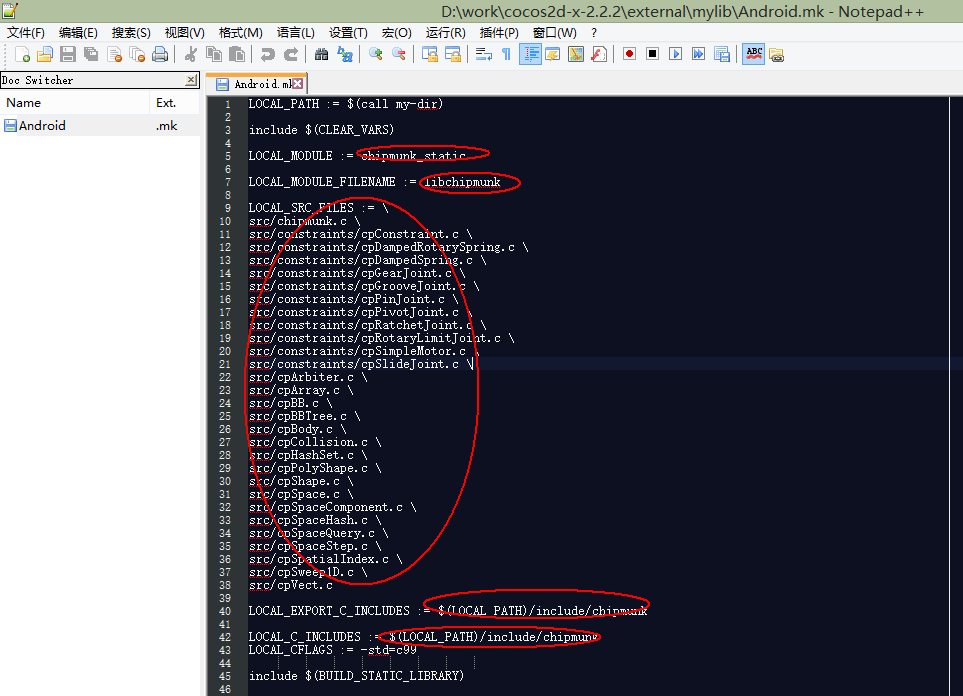Open the 宏(O) menu
This screenshot has height=696, width=963.
[396, 33]
